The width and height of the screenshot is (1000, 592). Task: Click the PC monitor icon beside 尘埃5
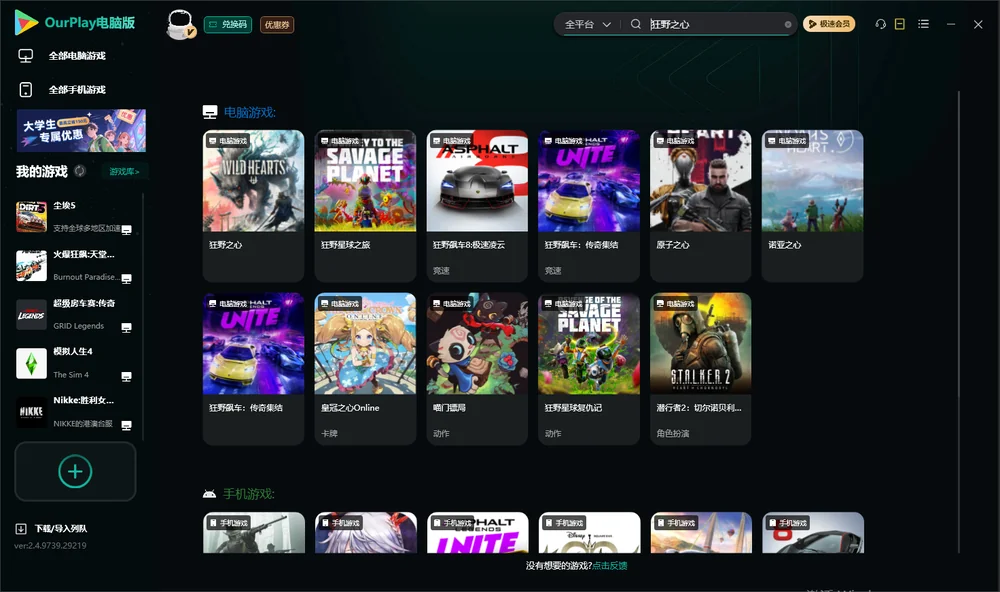[x=126, y=230]
